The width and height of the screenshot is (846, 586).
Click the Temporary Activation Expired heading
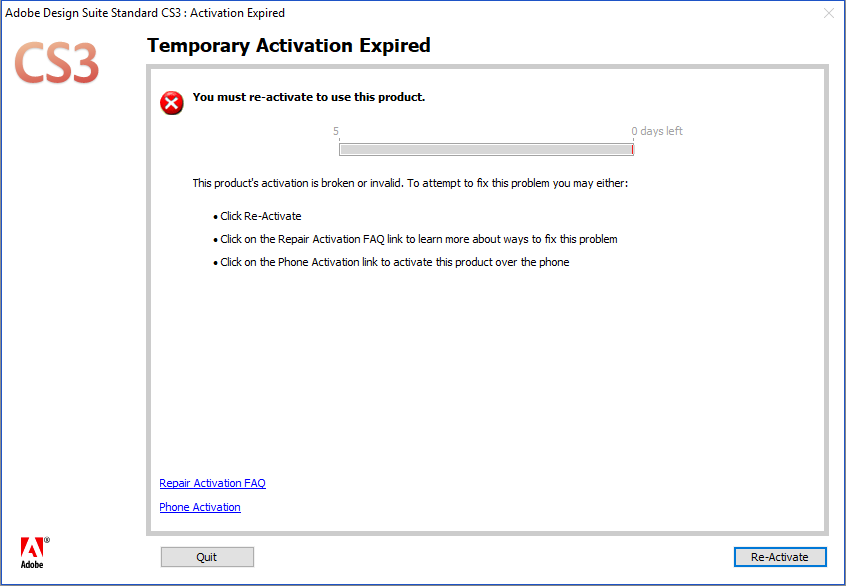pyautogui.click(x=288, y=46)
